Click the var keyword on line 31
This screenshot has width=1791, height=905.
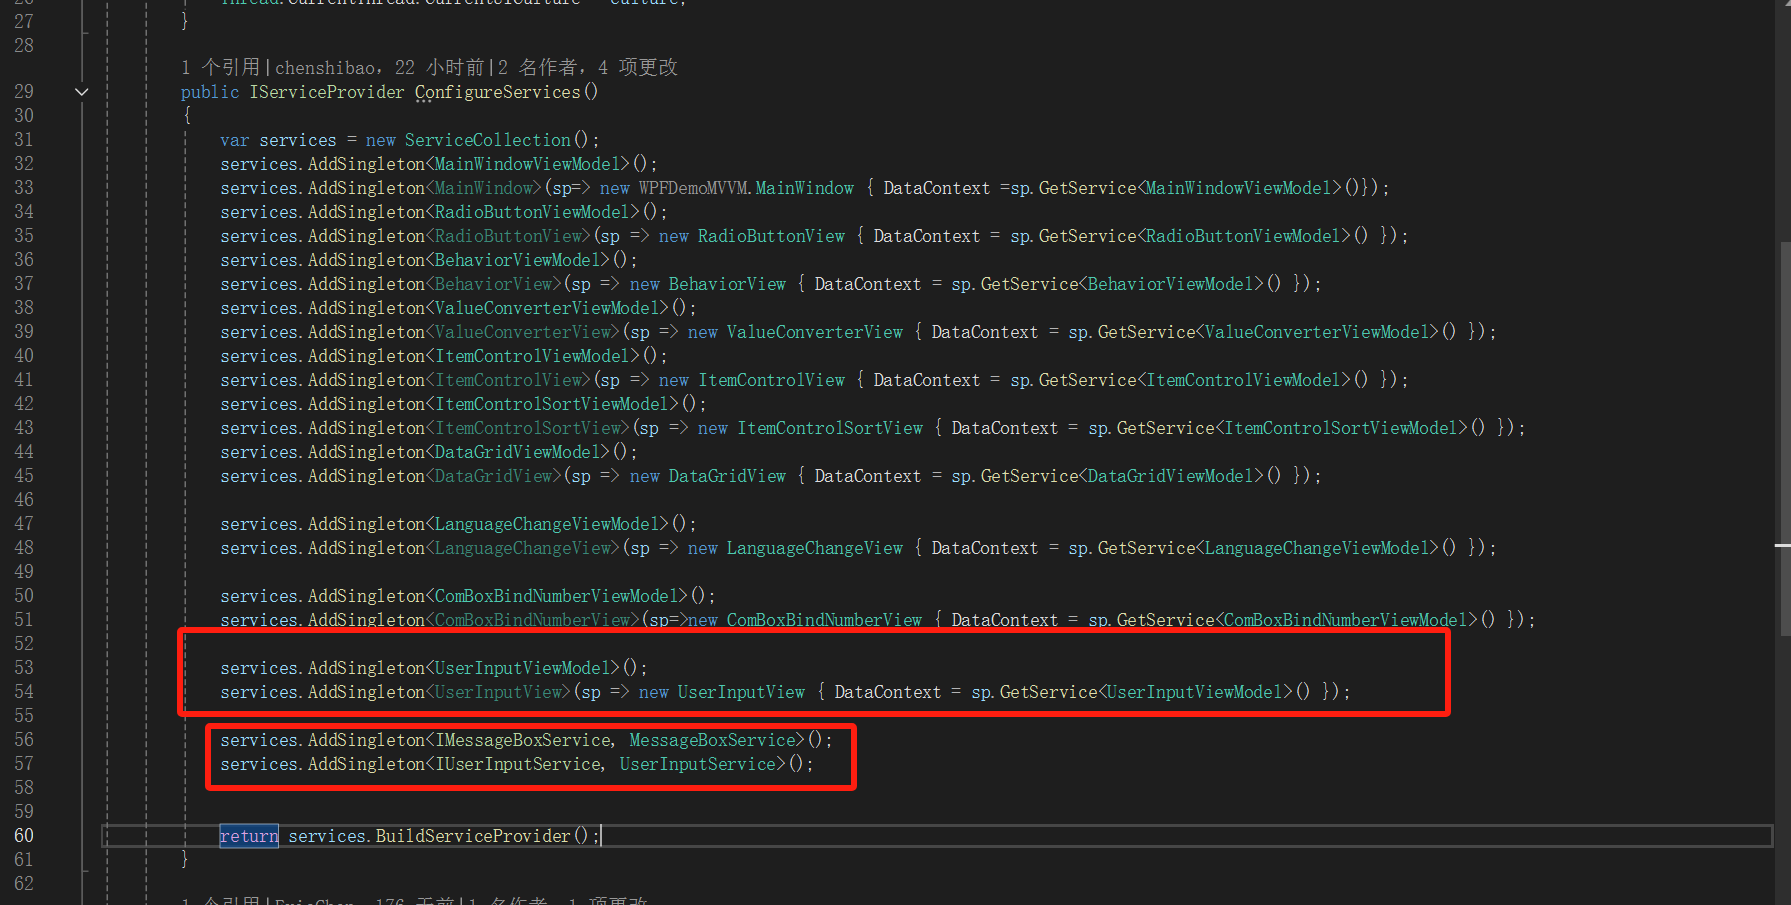pyautogui.click(x=235, y=140)
